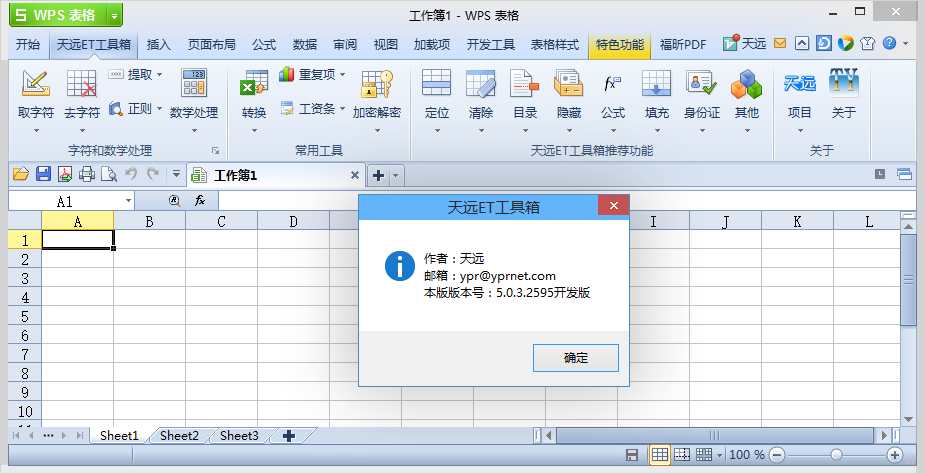
Task: Click the undo arrow icon
Action: 131,174
